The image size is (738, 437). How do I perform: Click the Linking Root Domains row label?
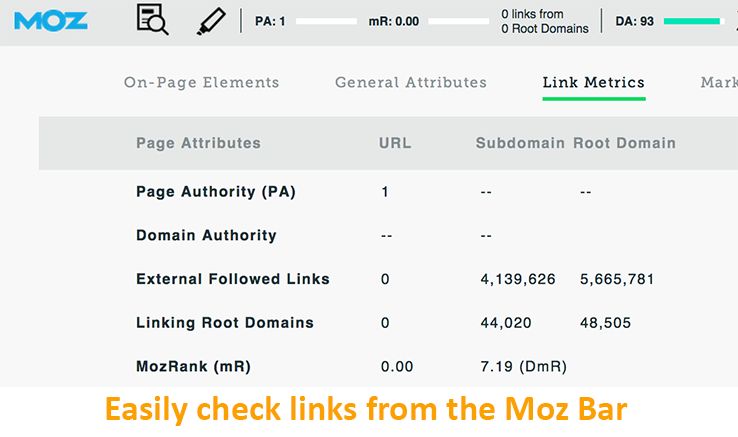(x=225, y=323)
